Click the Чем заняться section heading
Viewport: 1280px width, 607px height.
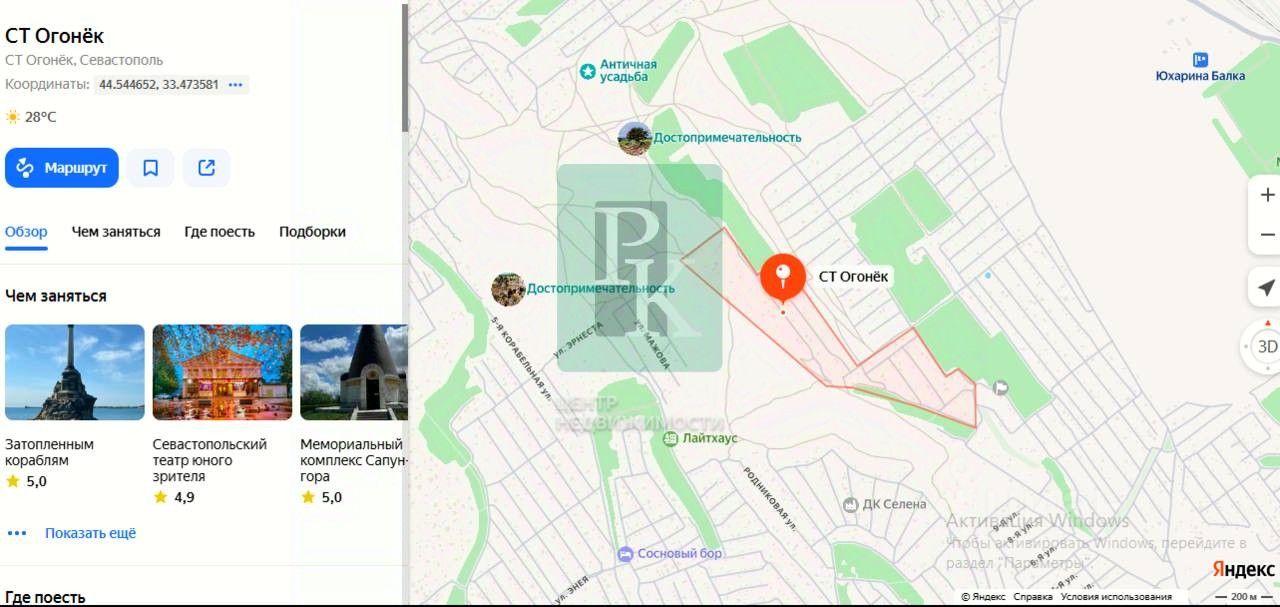56,296
